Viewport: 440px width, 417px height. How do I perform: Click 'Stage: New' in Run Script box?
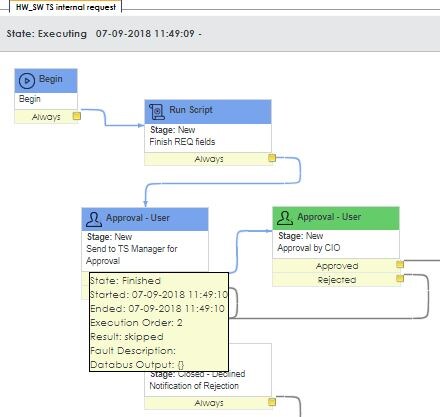coord(173,130)
